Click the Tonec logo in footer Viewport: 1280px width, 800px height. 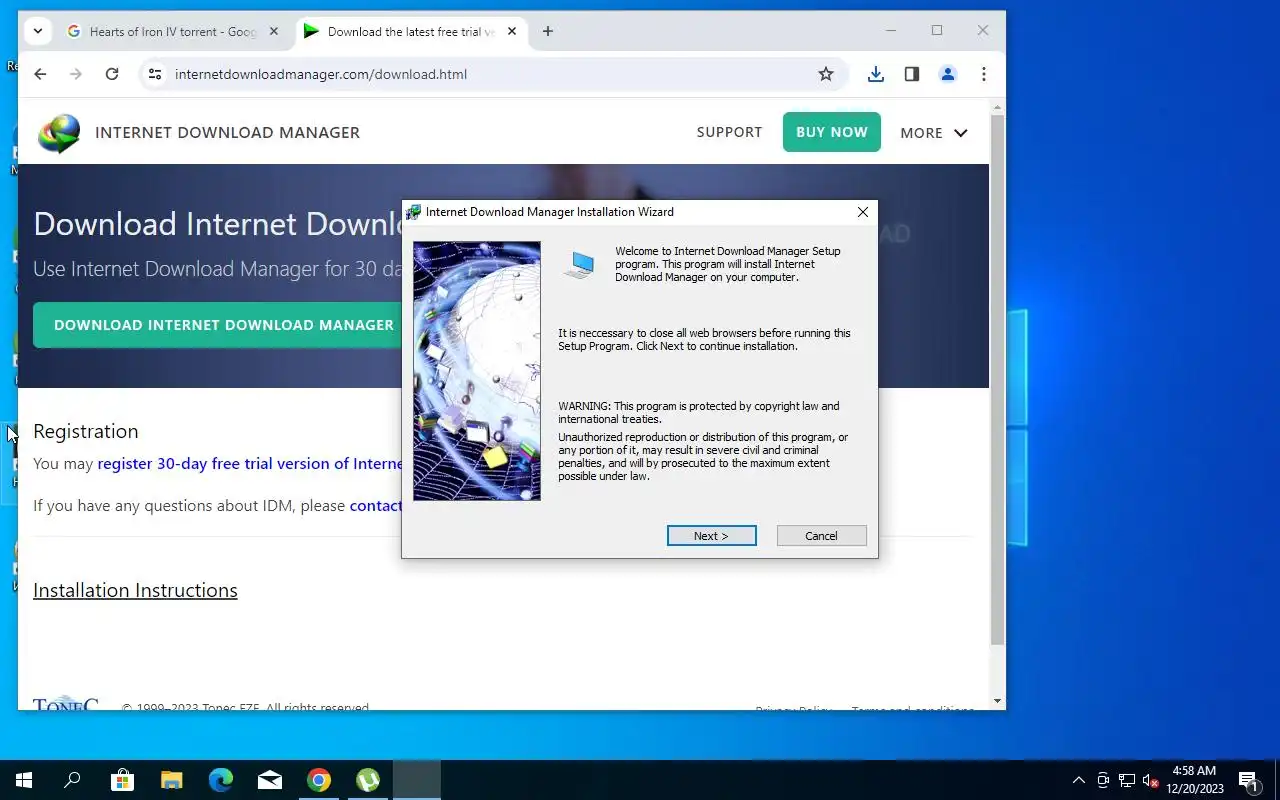pos(66,703)
